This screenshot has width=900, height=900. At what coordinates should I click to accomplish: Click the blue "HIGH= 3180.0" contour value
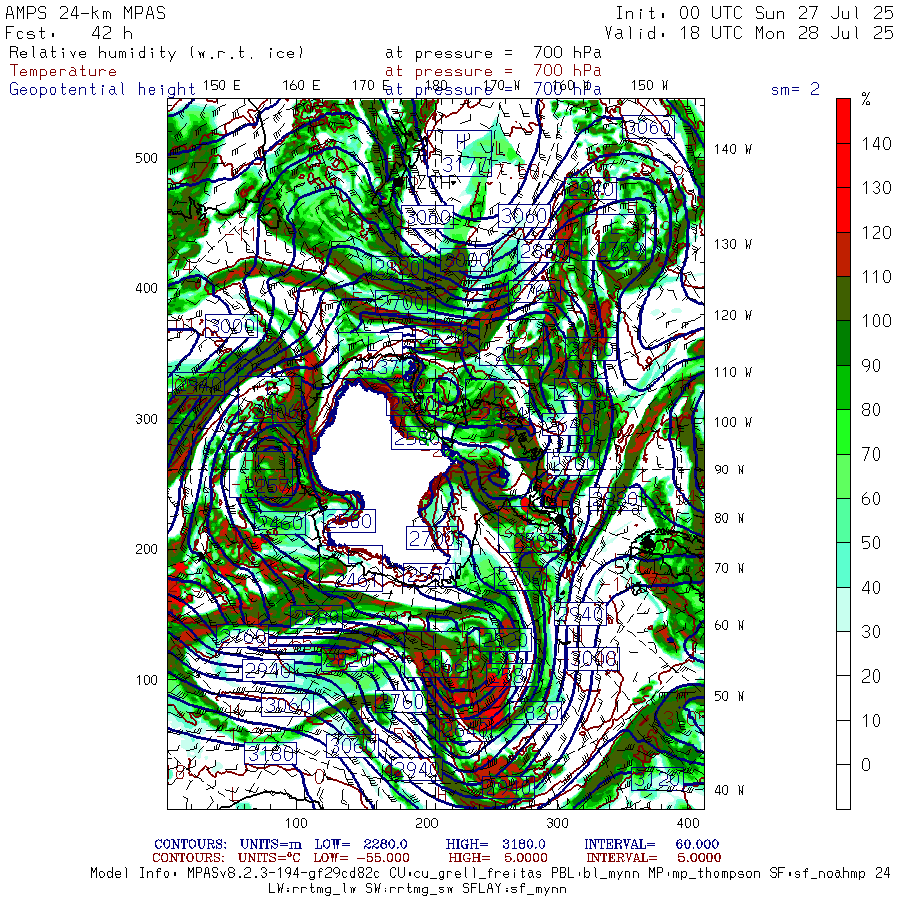[x=495, y=844]
